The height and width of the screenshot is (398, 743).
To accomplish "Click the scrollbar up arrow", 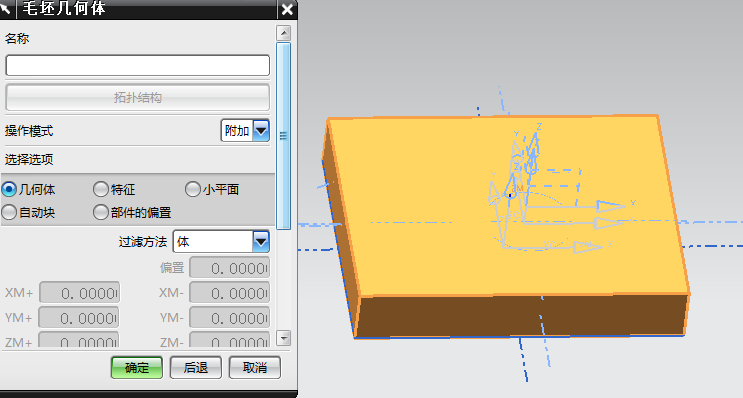I will pyautogui.click(x=283, y=33).
